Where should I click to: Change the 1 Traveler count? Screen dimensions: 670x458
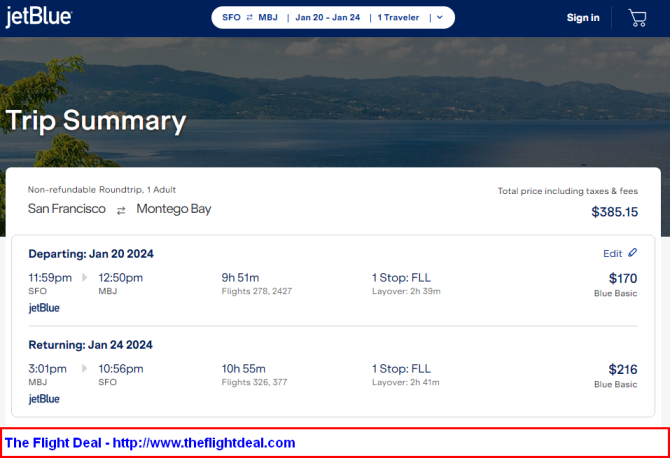398,18
